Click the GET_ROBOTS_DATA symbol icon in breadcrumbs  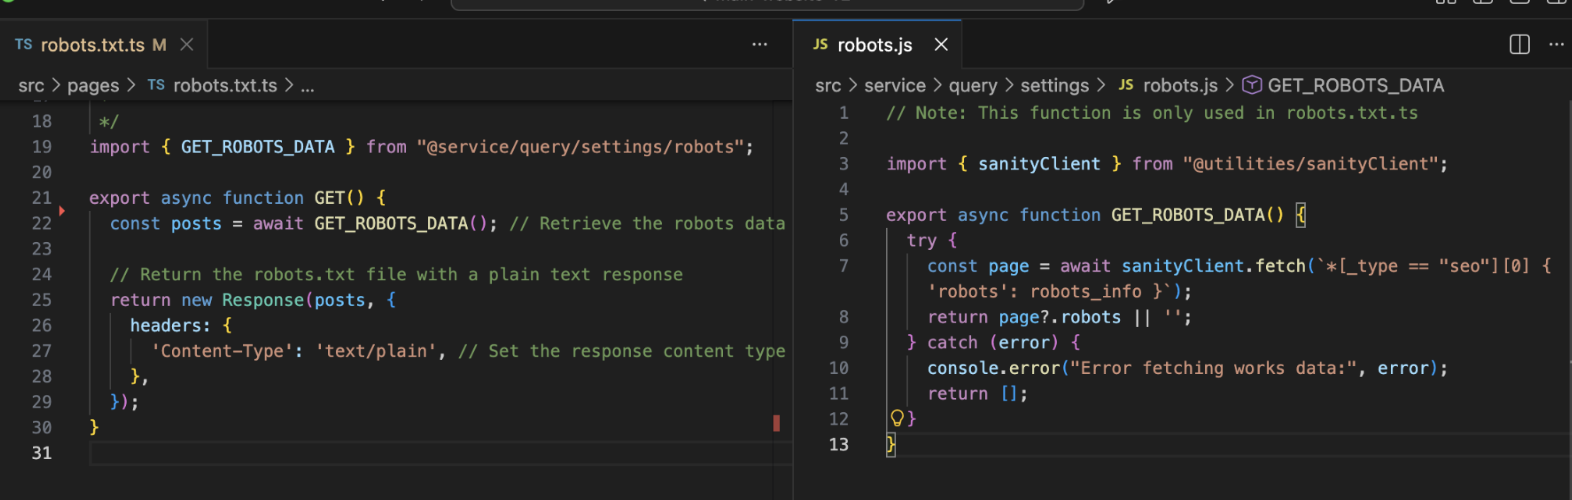point(1252,85)
